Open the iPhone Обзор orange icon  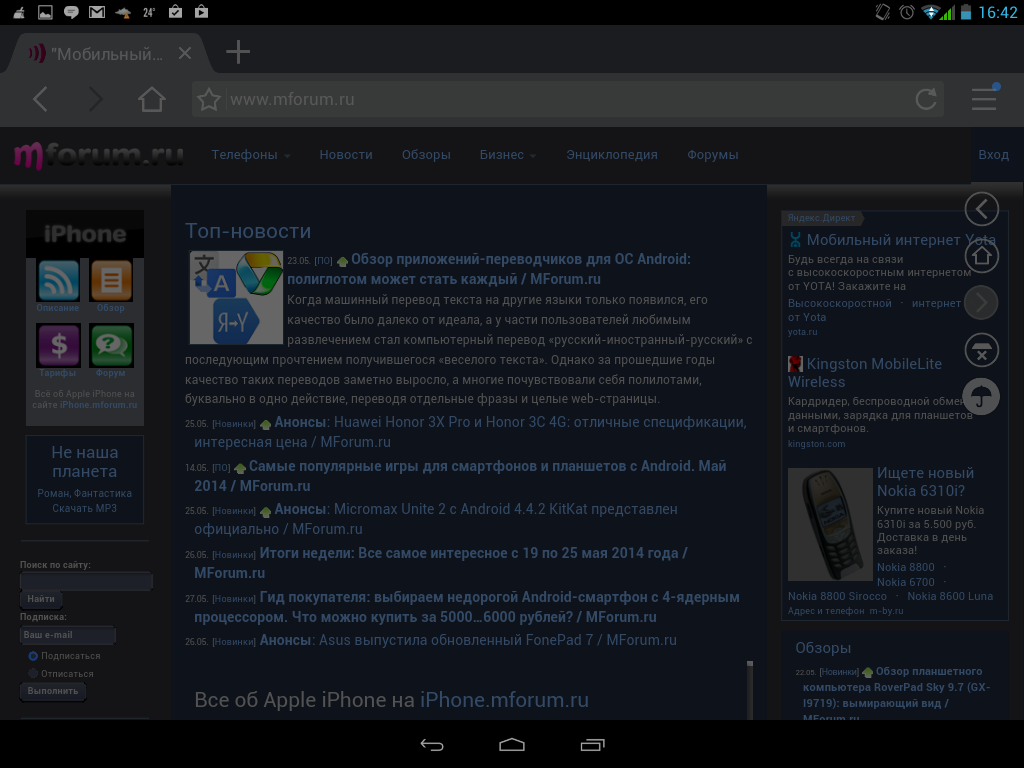pyautogui.click(x=111, y=281)
